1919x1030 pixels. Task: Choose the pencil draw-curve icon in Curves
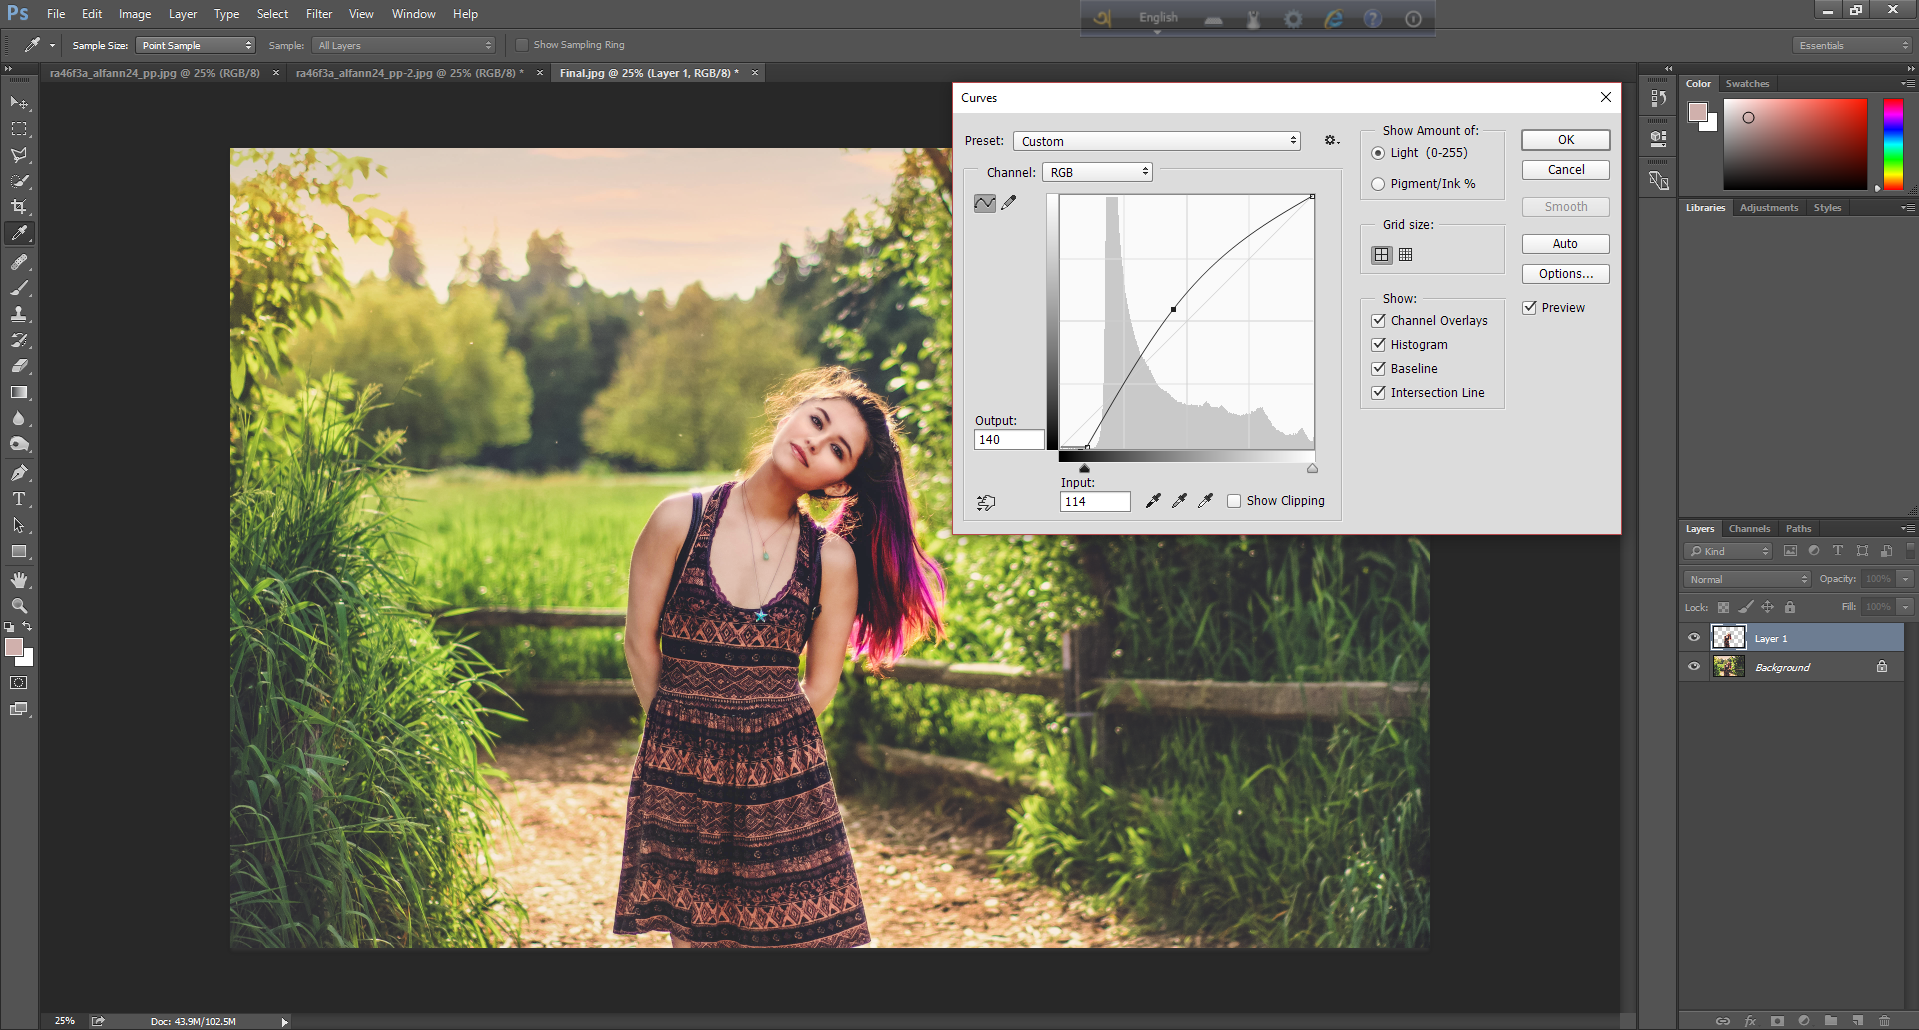click(1009, 203)
